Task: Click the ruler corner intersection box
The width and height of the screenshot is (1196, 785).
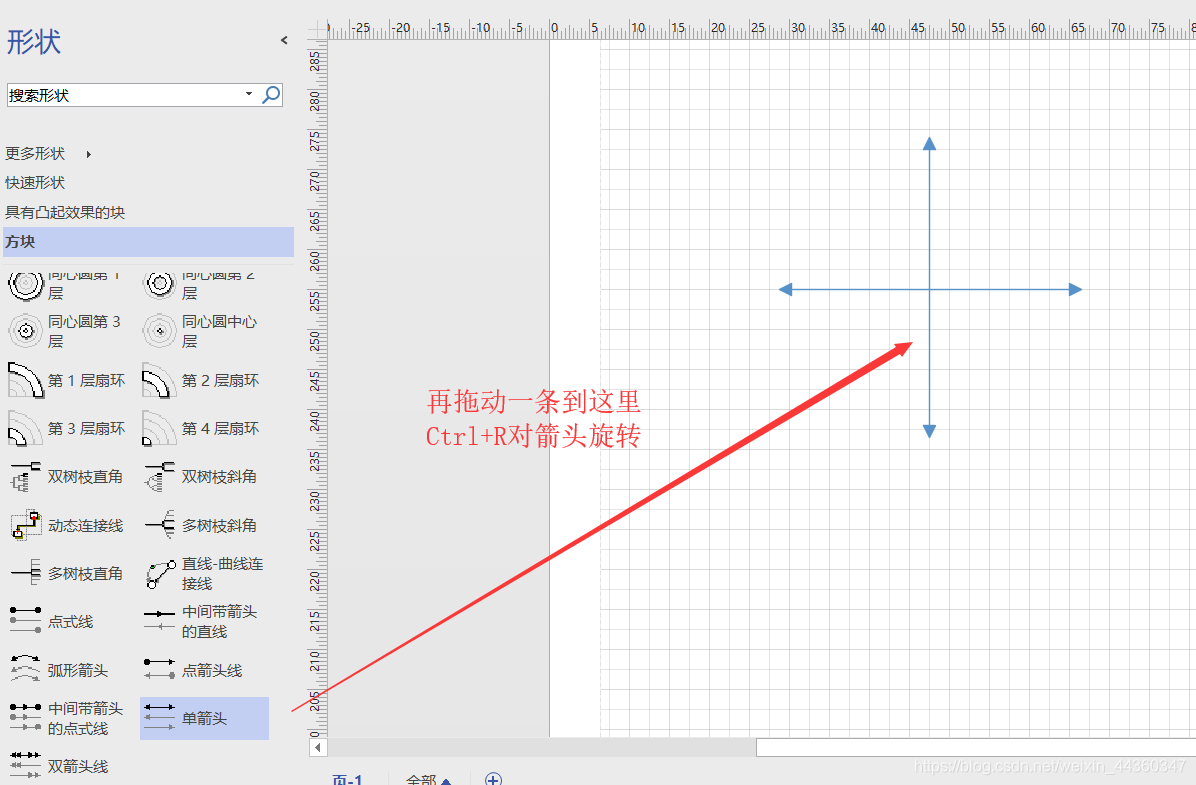Action: pyautogui.click(x=318, y=30)
